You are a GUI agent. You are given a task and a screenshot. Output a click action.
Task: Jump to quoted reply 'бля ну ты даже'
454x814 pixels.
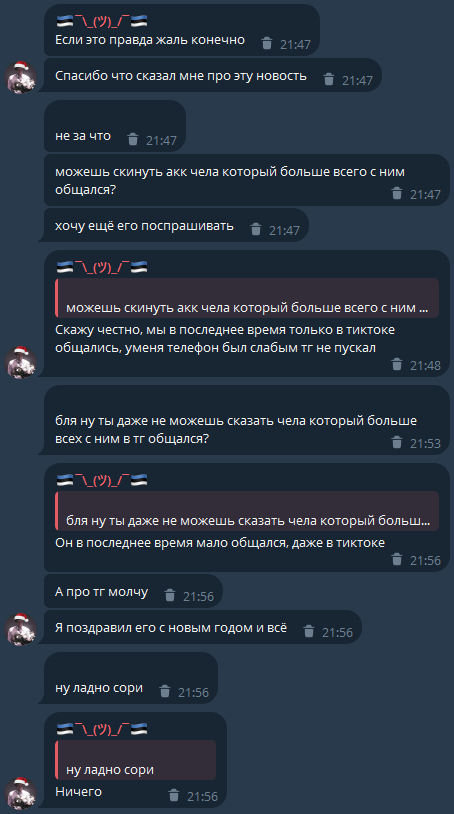247,511
